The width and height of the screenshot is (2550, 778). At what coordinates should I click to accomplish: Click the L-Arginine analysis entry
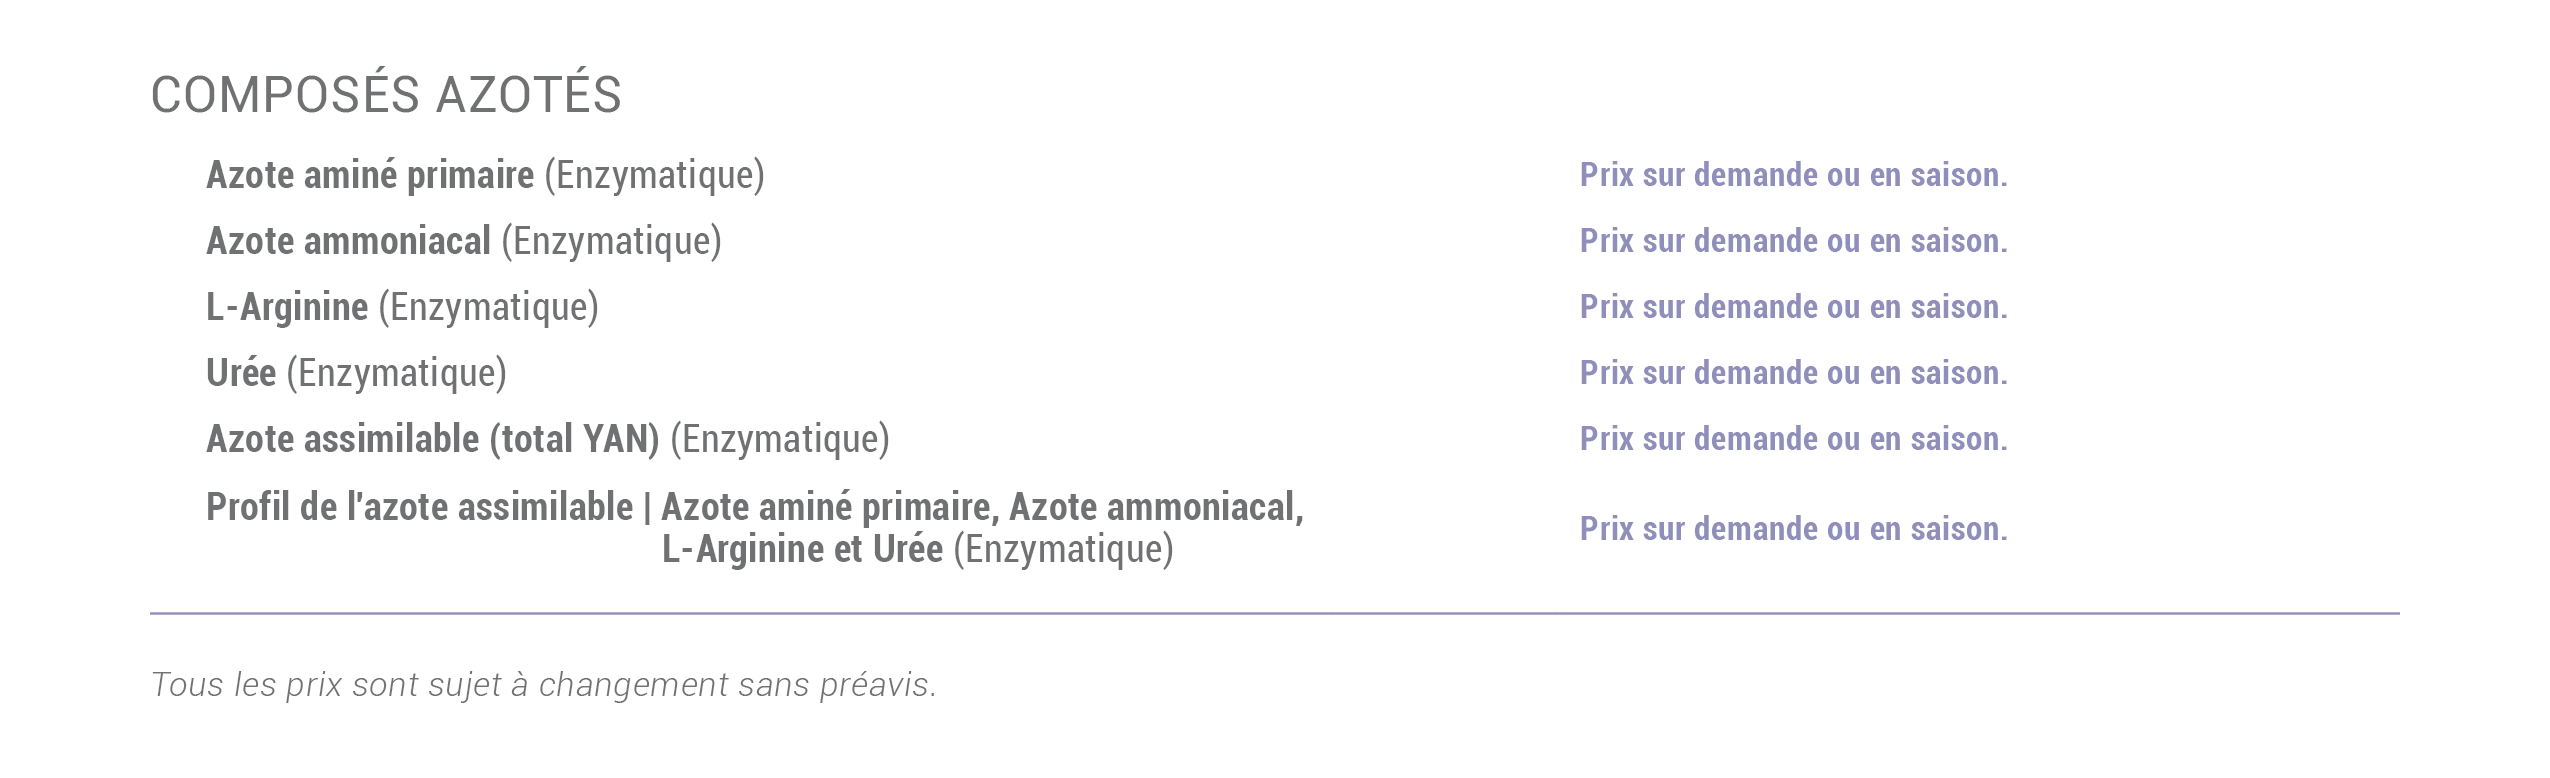pyautogui.click(x=402, y=307)
